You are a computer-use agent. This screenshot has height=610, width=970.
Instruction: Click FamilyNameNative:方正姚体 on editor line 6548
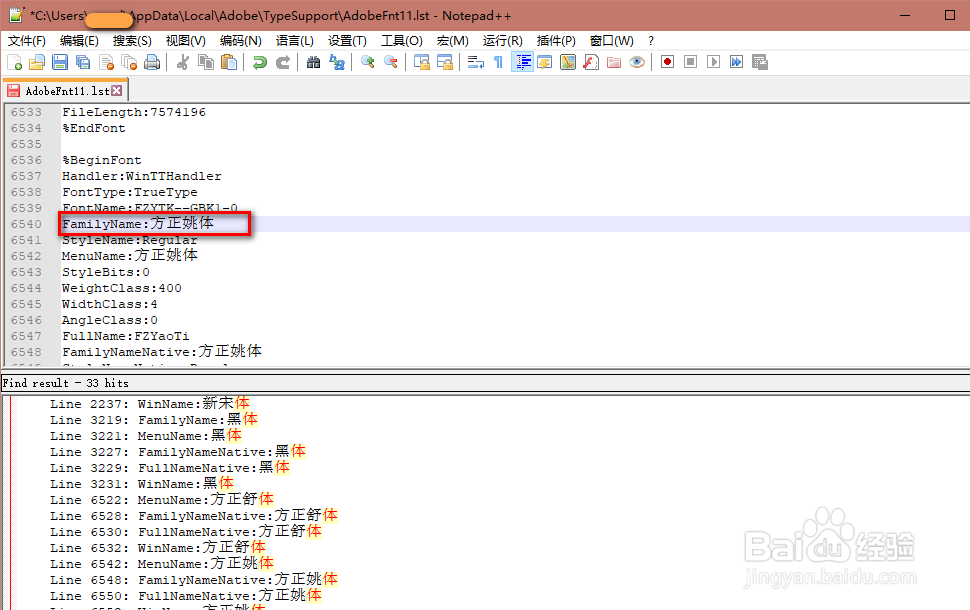click(161, 351)
